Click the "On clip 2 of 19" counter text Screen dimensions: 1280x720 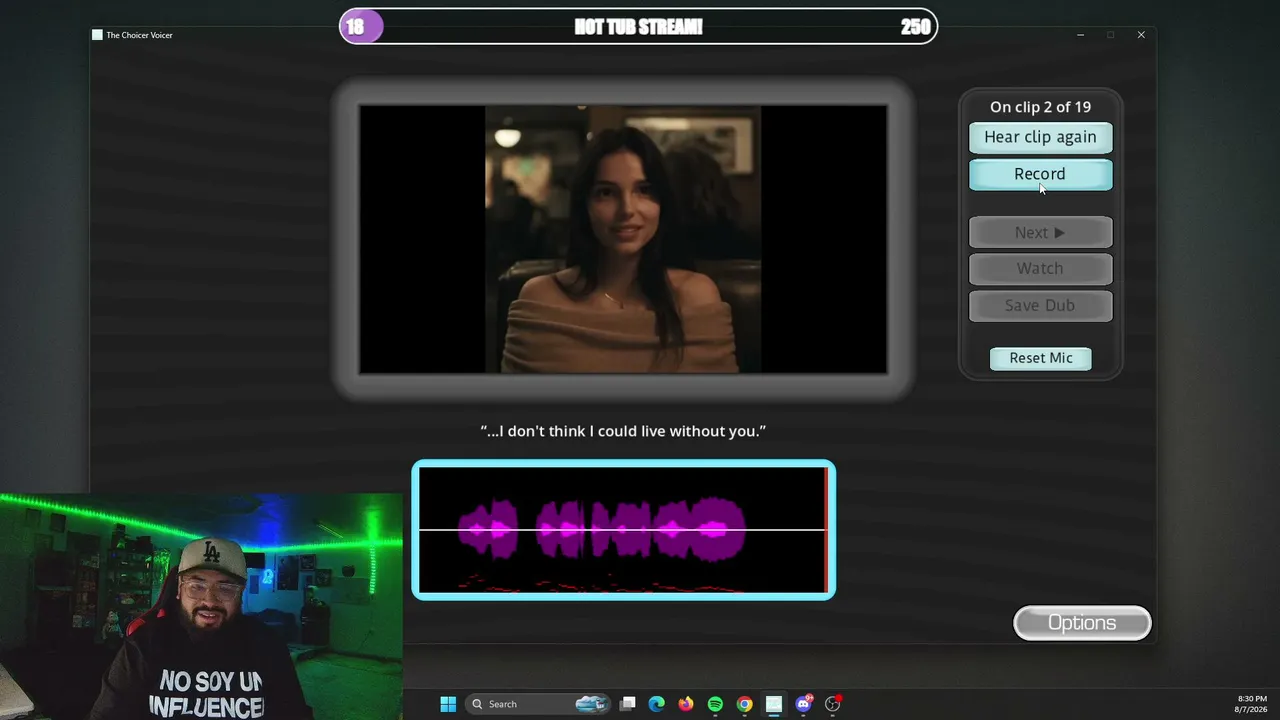click(x=1040, y=107)
